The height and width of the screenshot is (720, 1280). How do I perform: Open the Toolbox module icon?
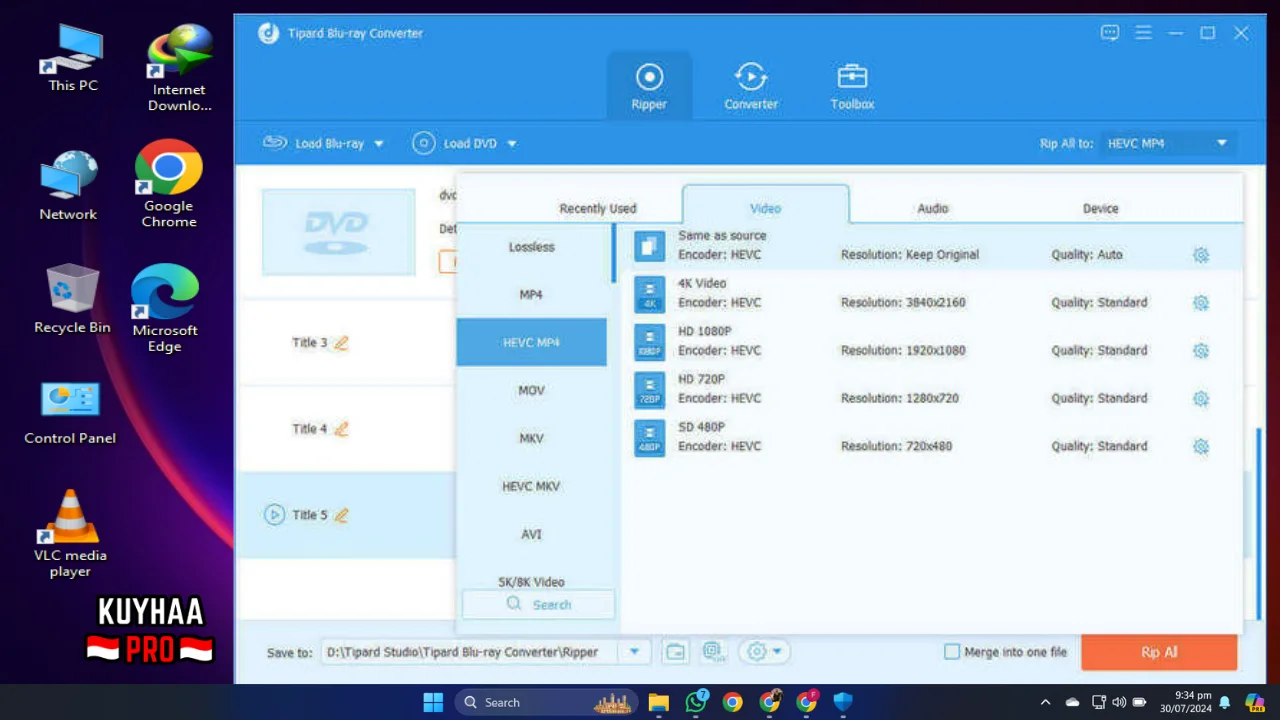[x=852, y=77]
